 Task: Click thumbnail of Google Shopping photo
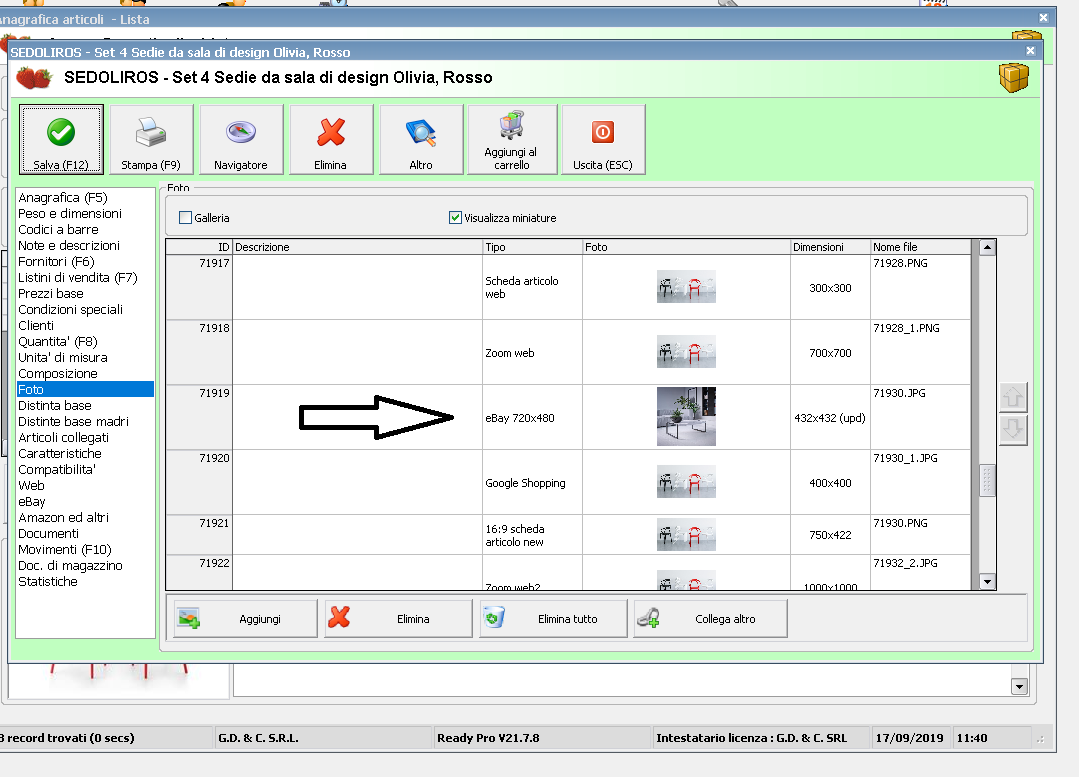click(686, 482)
